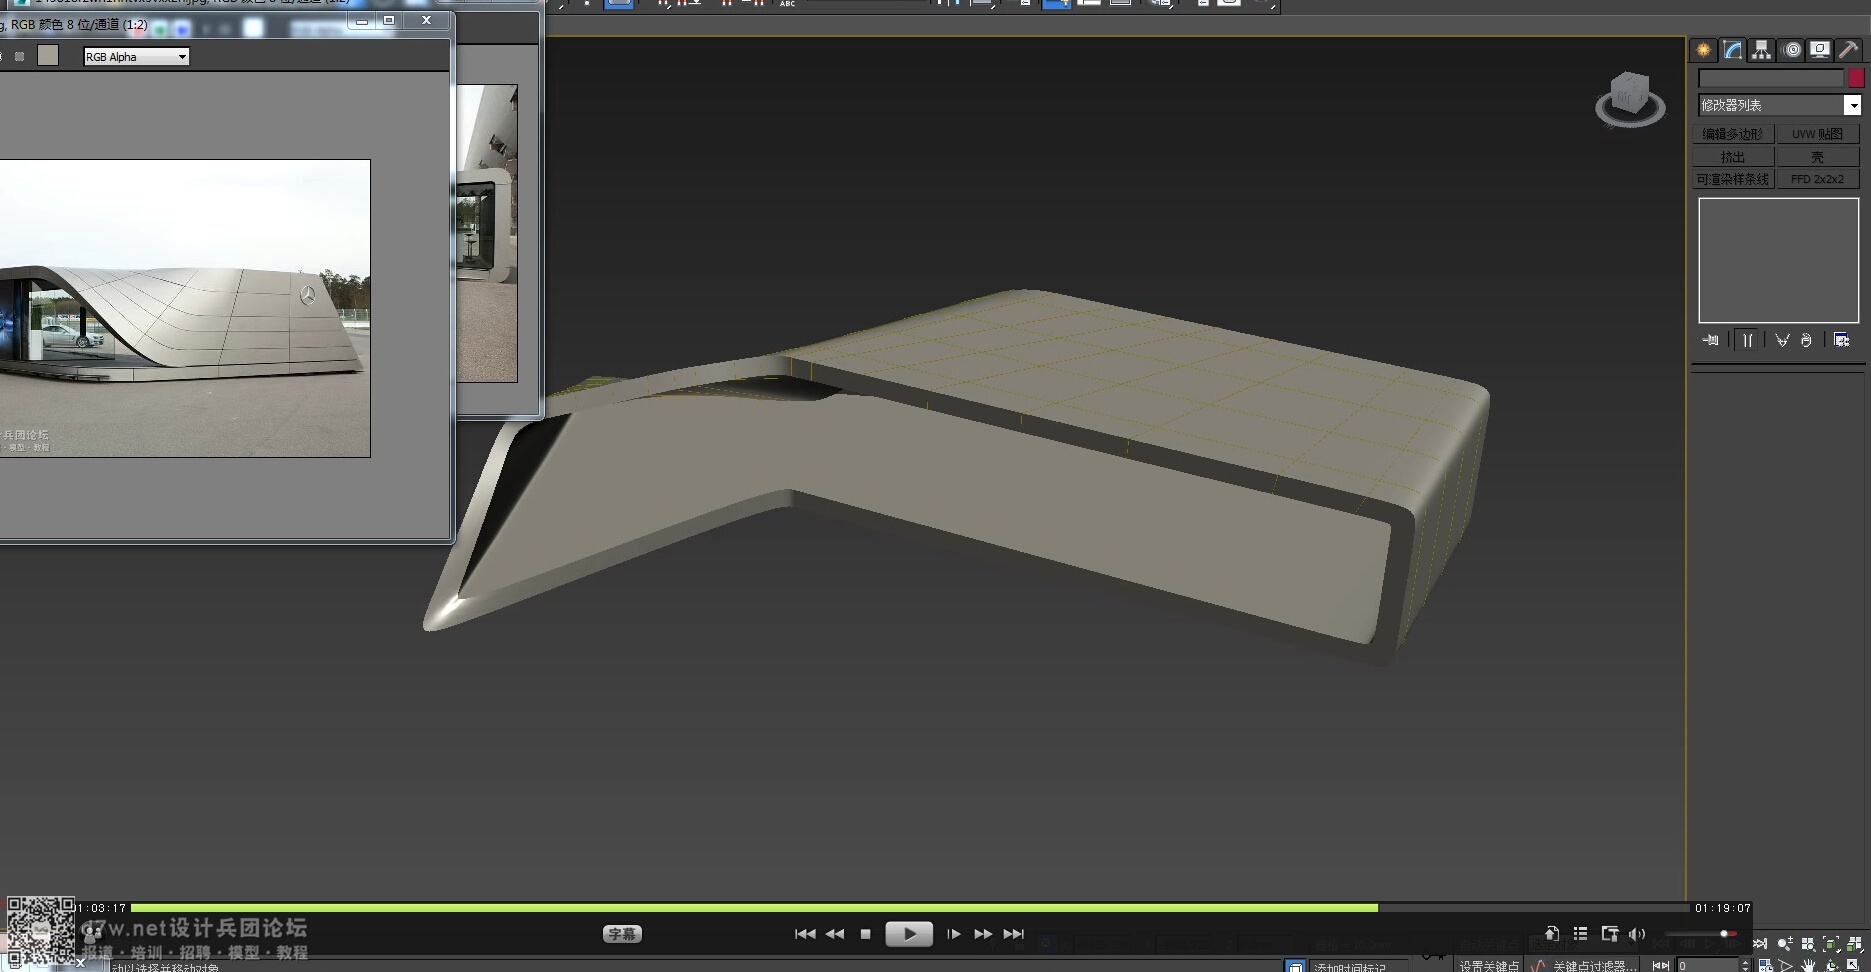
Task: Open the playlist icon in player
Action: coord(1580,934)
